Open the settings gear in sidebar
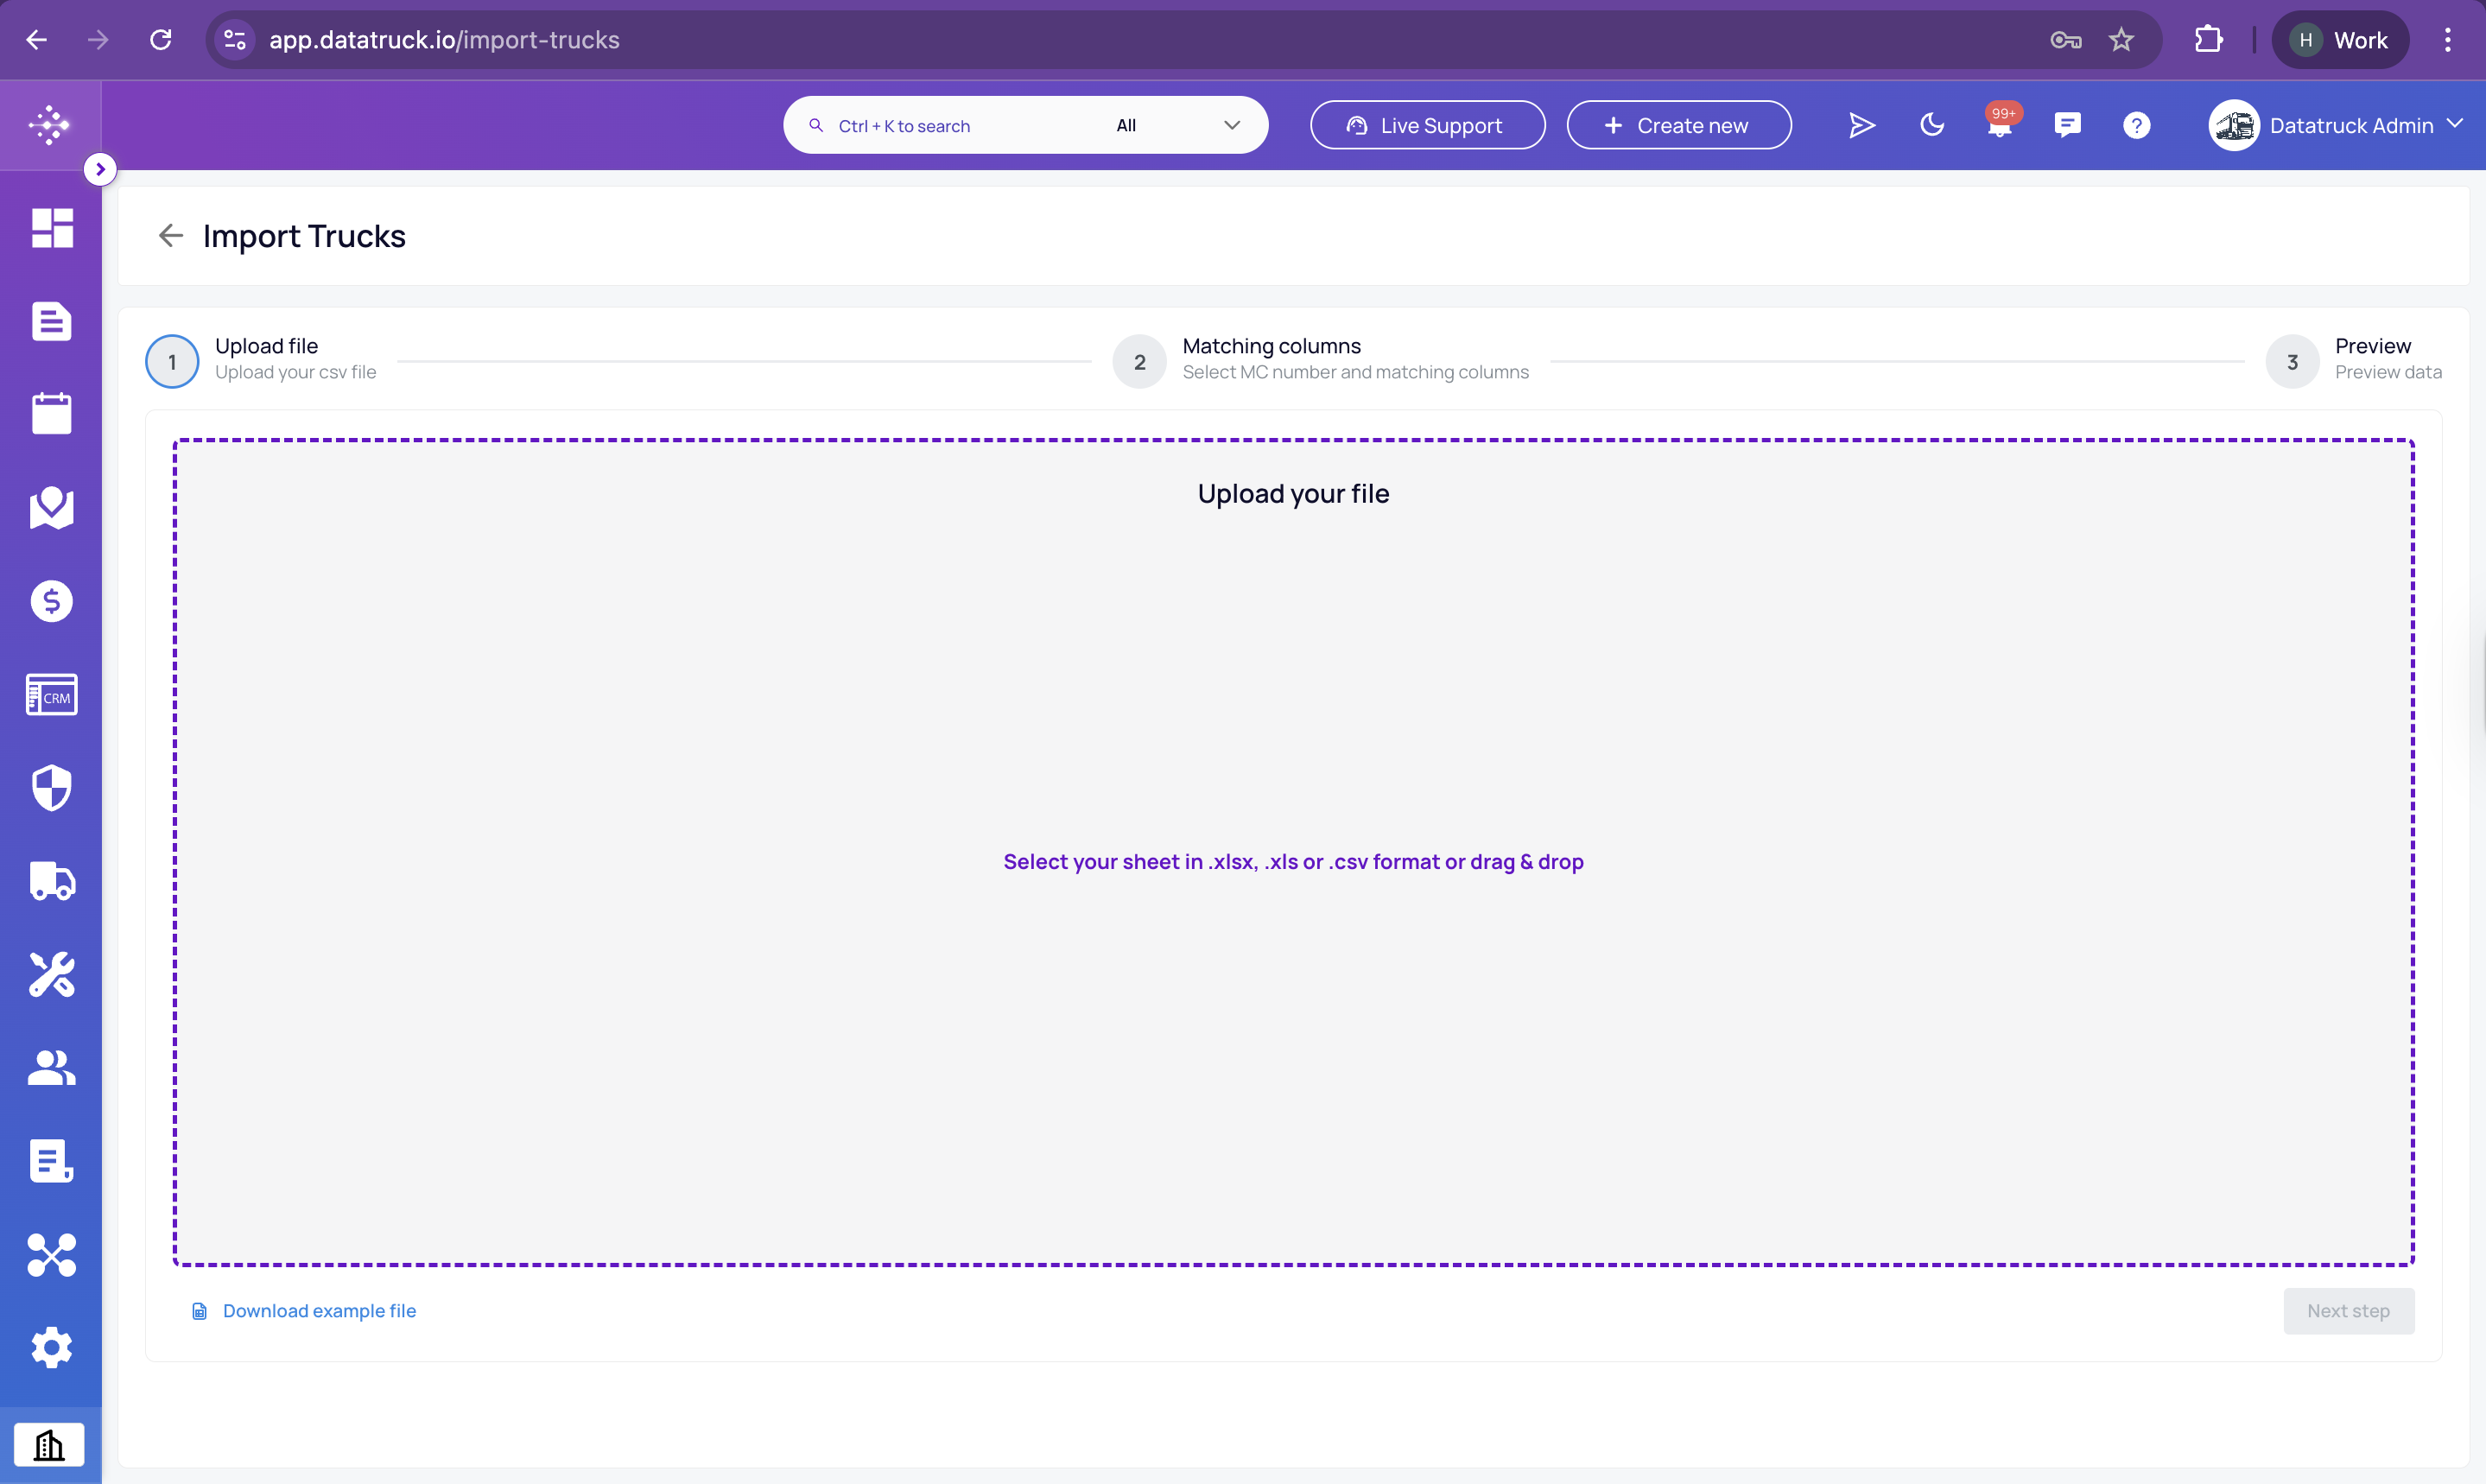The height and width of the screenshot is (1484, 2486). click(51, 1347)
